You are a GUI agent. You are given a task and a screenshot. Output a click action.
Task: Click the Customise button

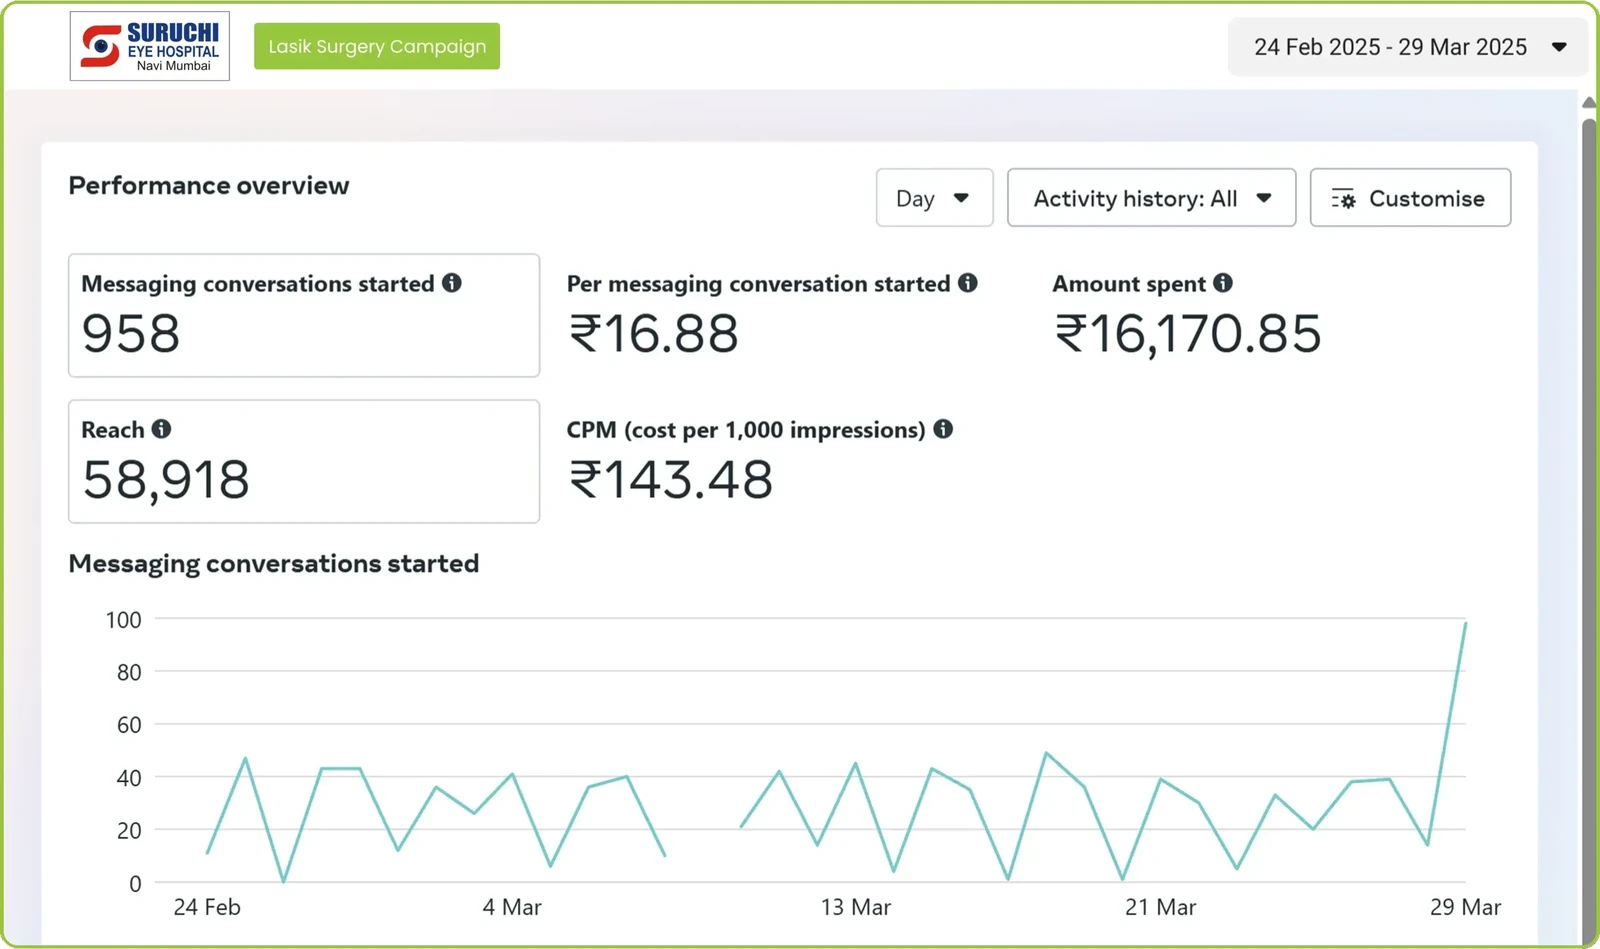click(x=1410, y=198)
